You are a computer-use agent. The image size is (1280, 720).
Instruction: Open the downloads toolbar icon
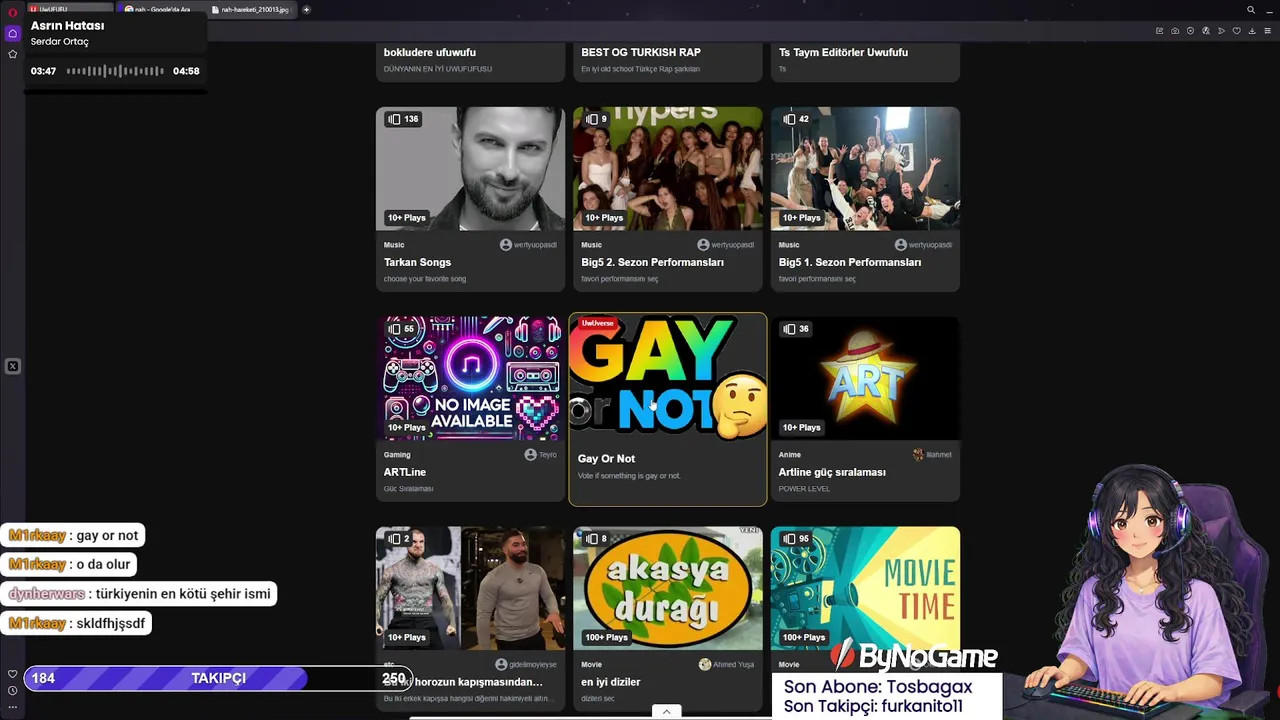(1252, 31)
